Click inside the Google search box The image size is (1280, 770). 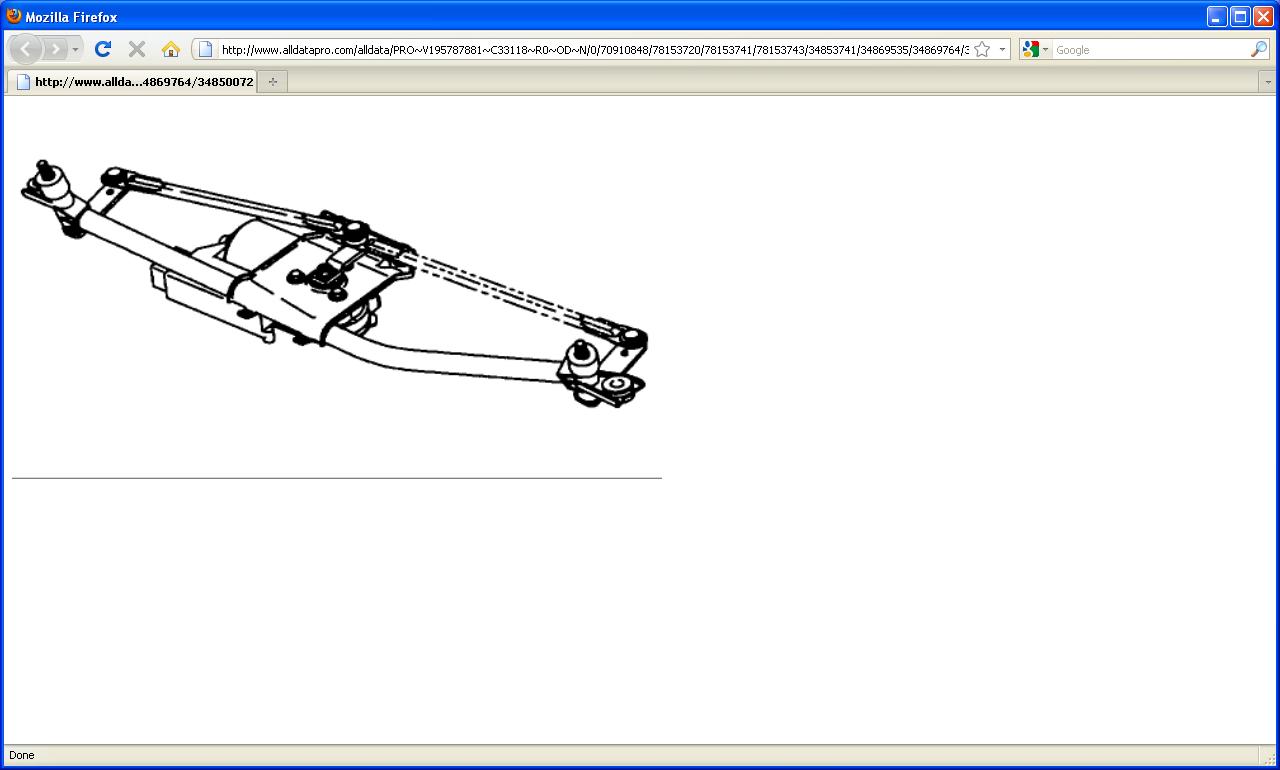click(1150, 49)
